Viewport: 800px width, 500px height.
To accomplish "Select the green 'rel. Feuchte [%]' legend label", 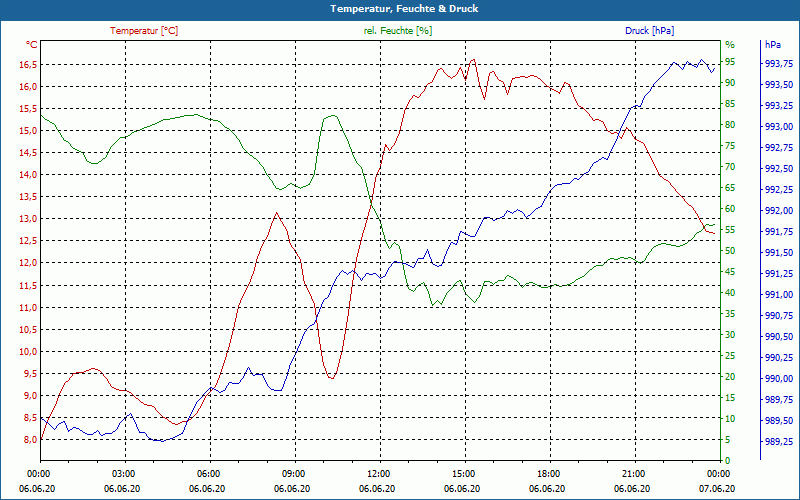I will pos(398,31).
